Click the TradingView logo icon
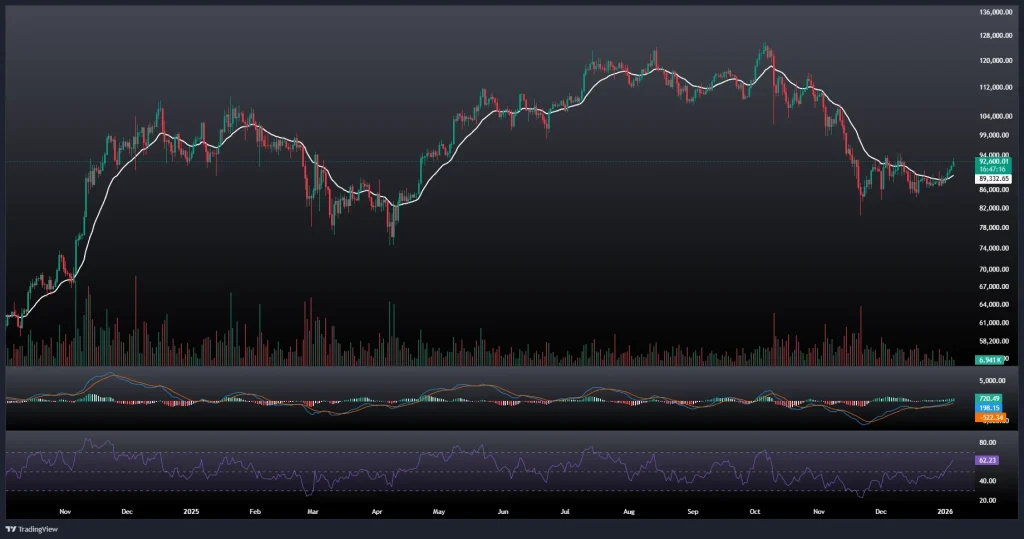The width and height of the screenshot is (1024, 539). [x=11, y=528]
